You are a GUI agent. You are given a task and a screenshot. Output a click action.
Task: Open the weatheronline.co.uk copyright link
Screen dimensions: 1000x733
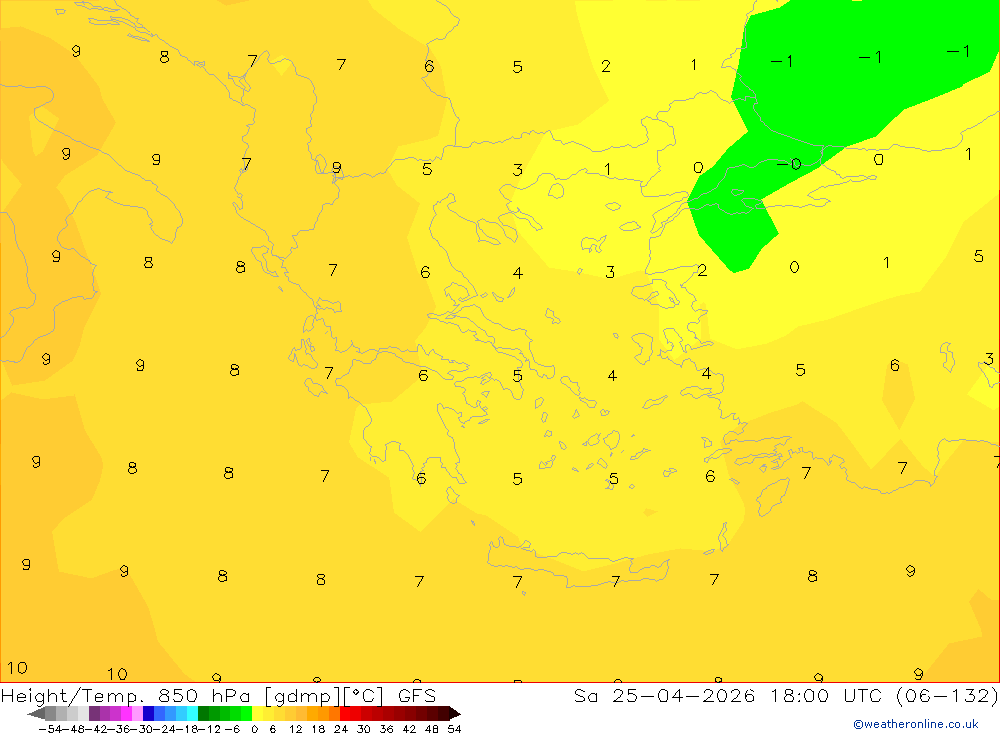click(x=915, y=724)
